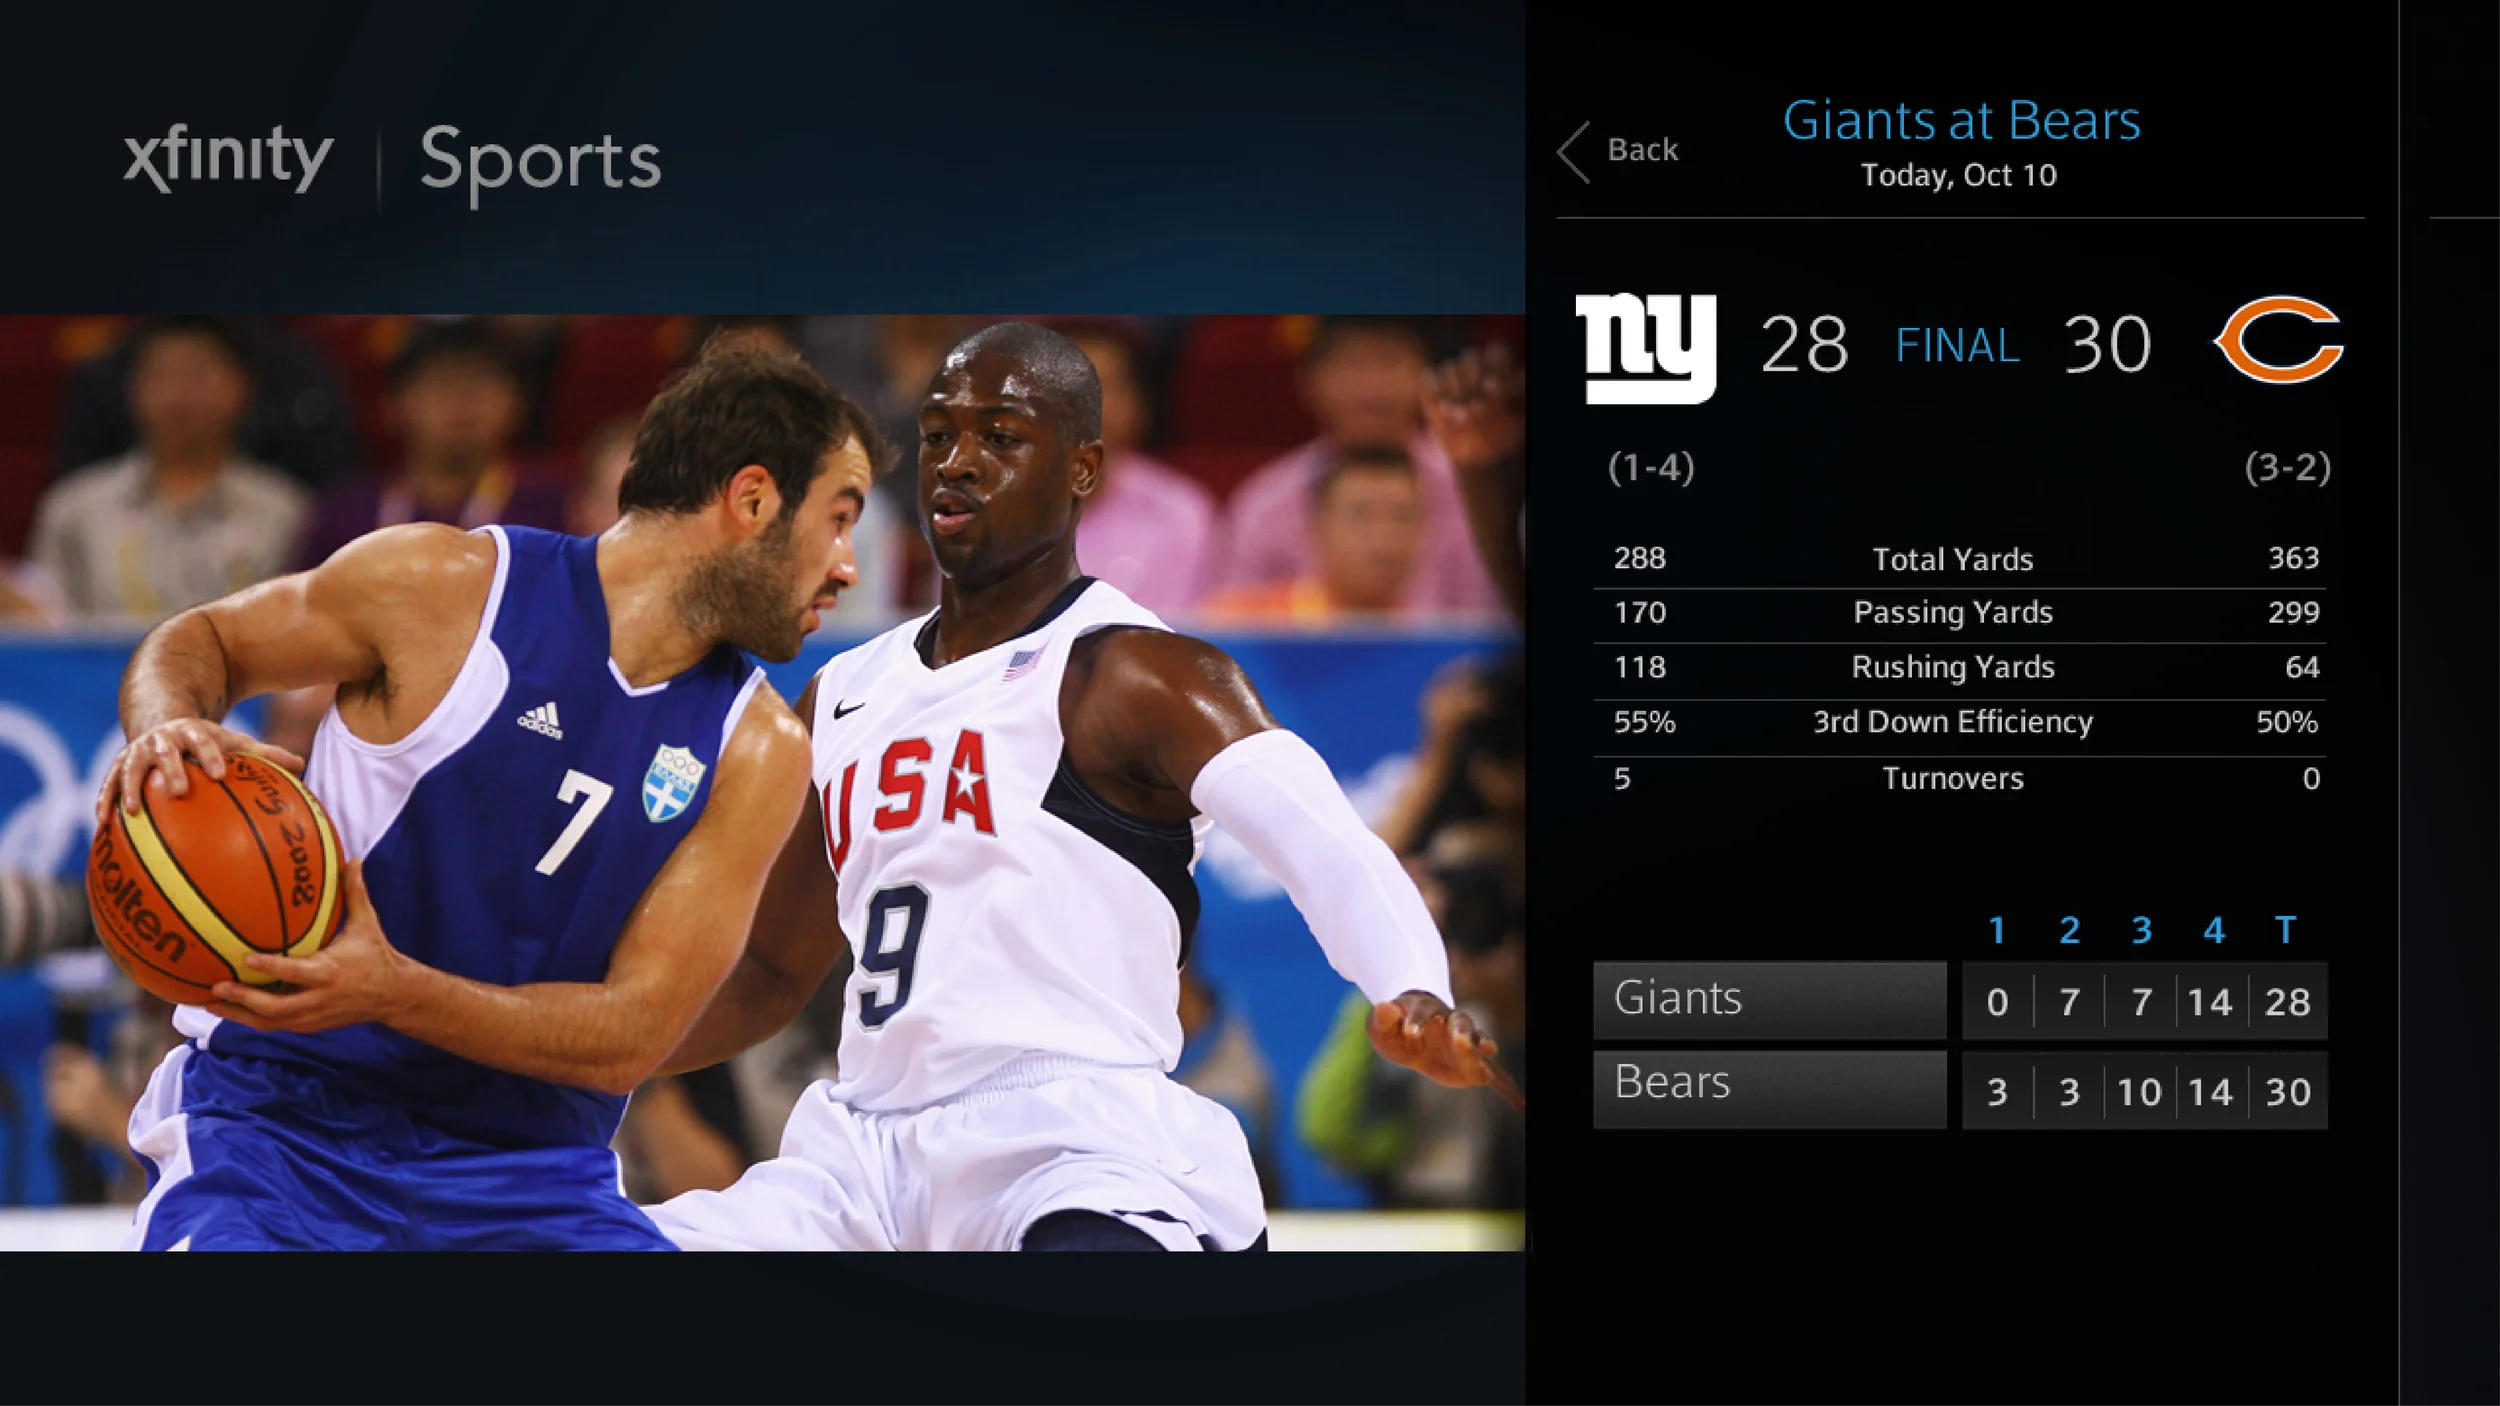Open the Giants at Bears heading
This screenshot has height=1406, width=2500.
[x=1962, y=121]
